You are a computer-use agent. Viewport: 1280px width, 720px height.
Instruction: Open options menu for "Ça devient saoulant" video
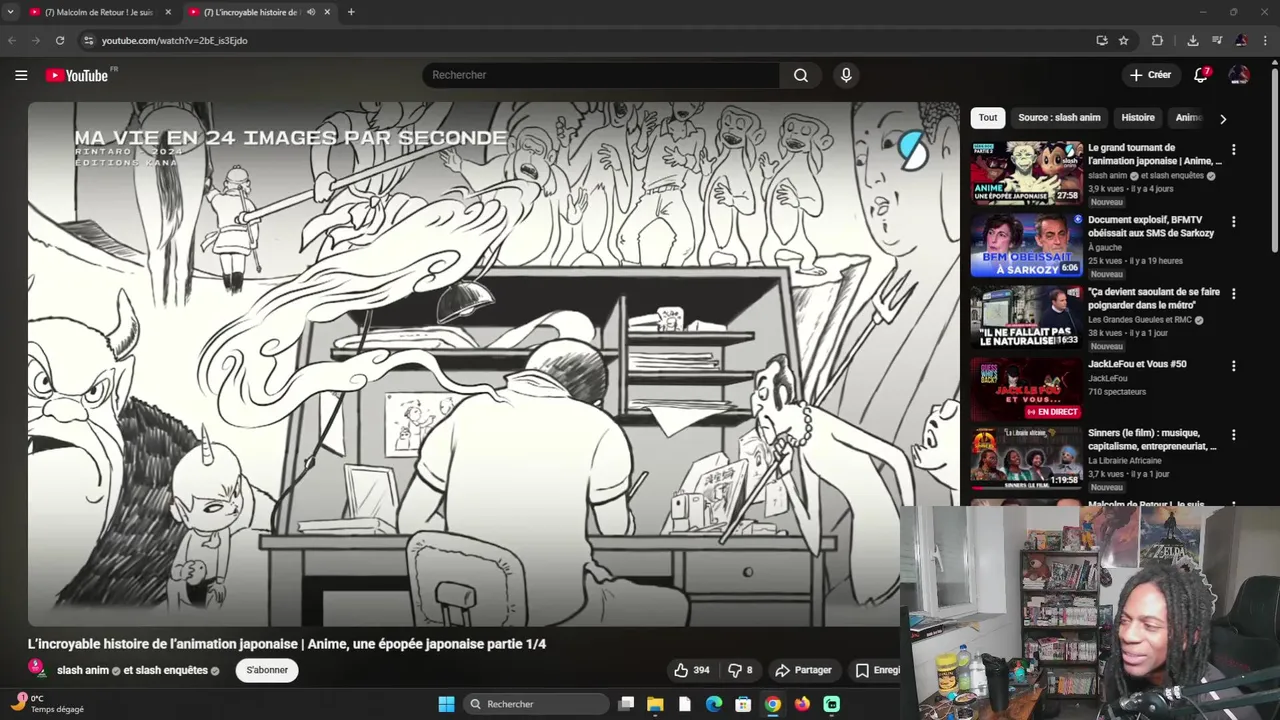[1233, 293]
